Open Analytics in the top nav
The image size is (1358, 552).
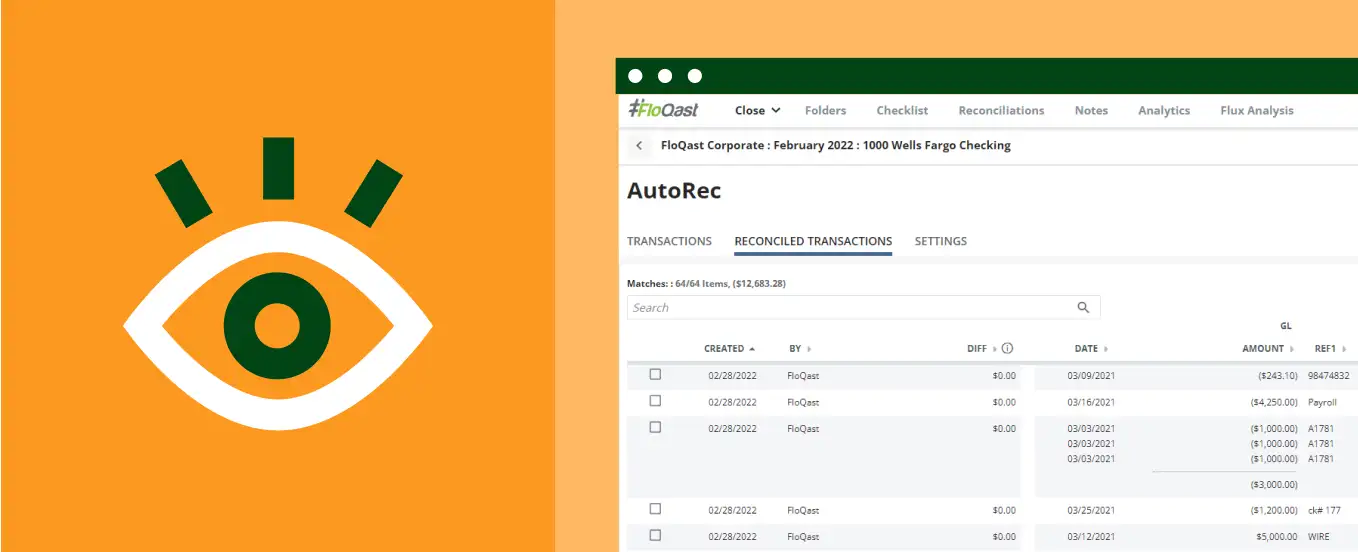[1164, 111]
